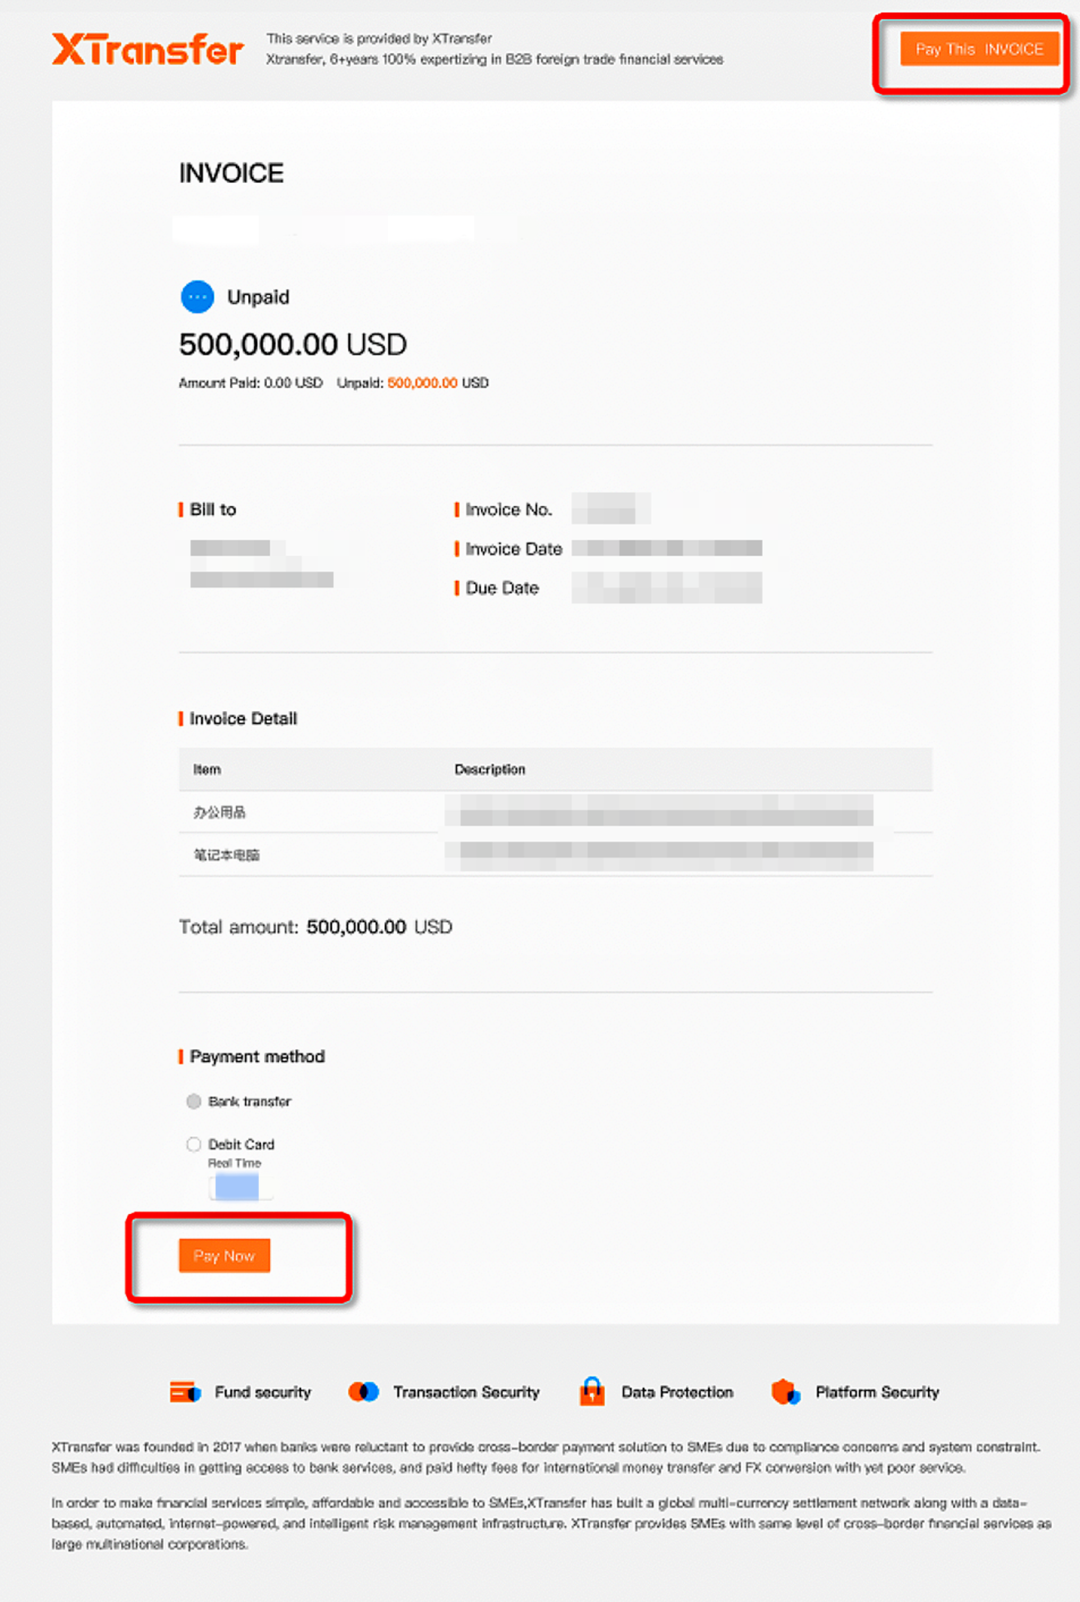The height and width of the screenshot is (1602, 1080).
Task: Click the Invoice No. field value
Action: (x=611, y=509)
